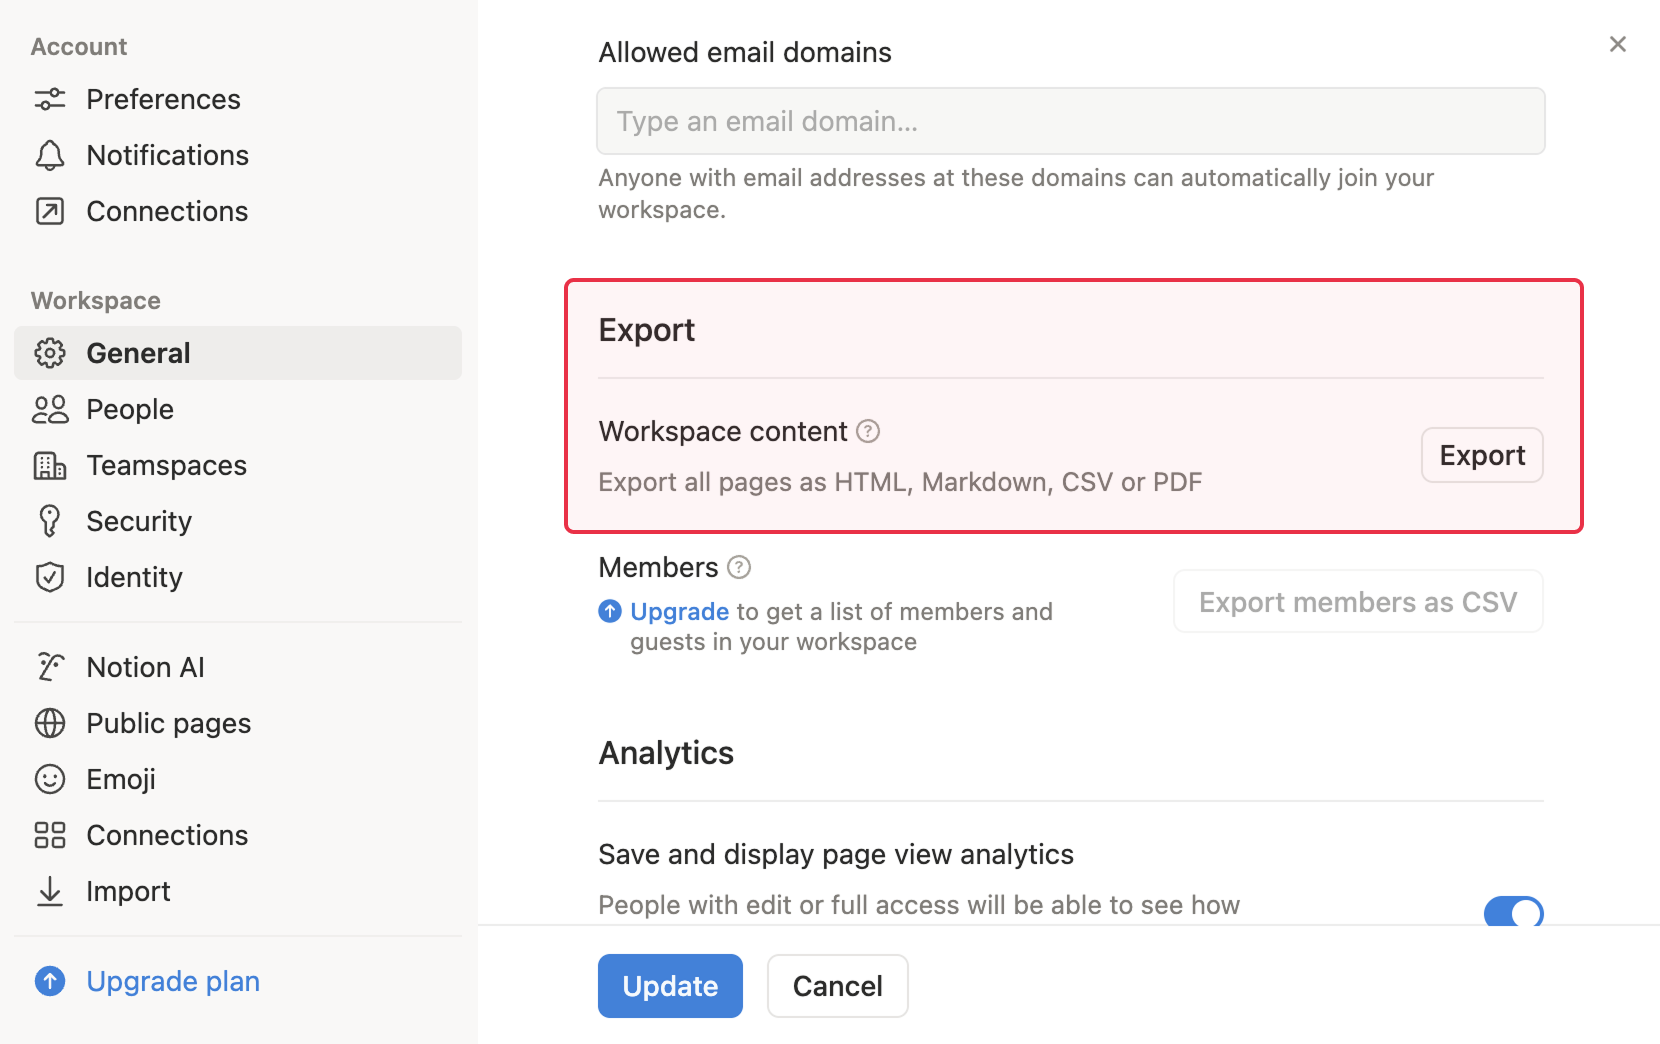
Task: Open the Notifications bell settings
Action: pyautogui.click(x=167, y=155)
